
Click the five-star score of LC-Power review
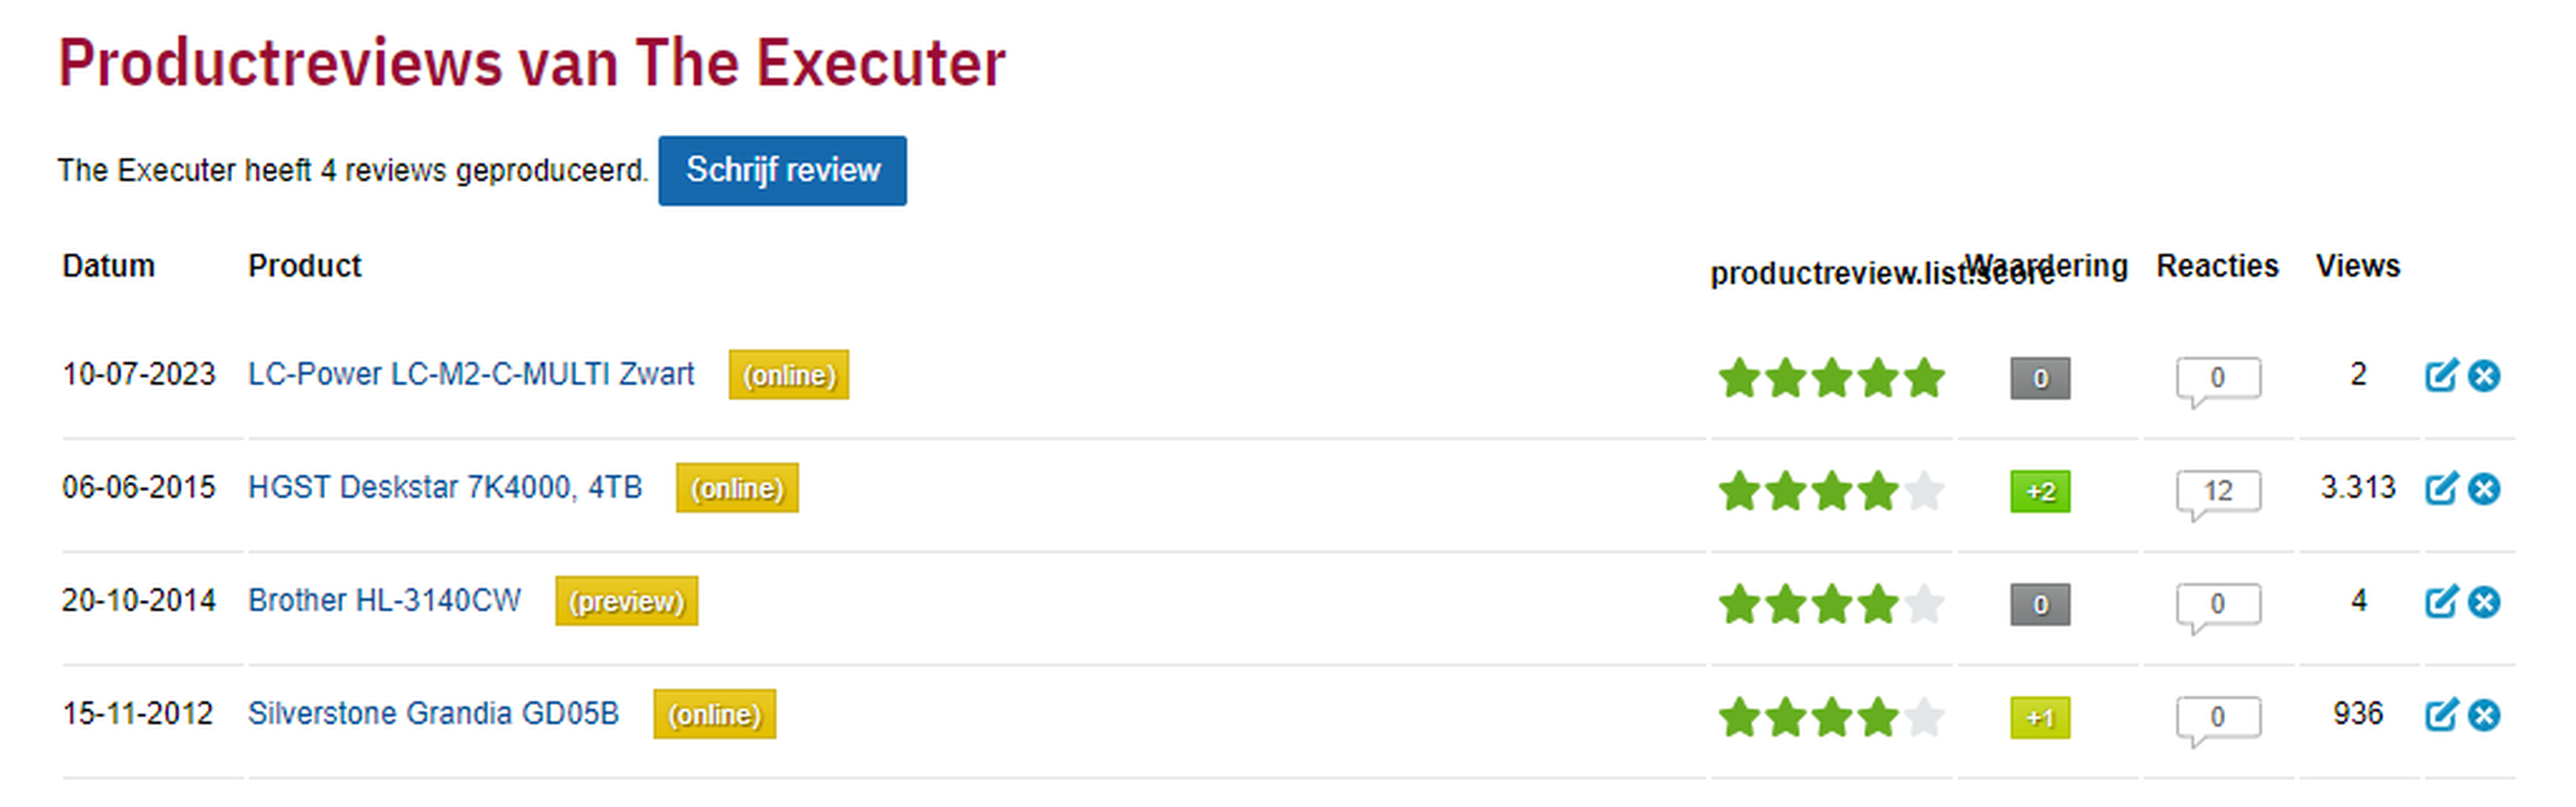coord(1831,378)
